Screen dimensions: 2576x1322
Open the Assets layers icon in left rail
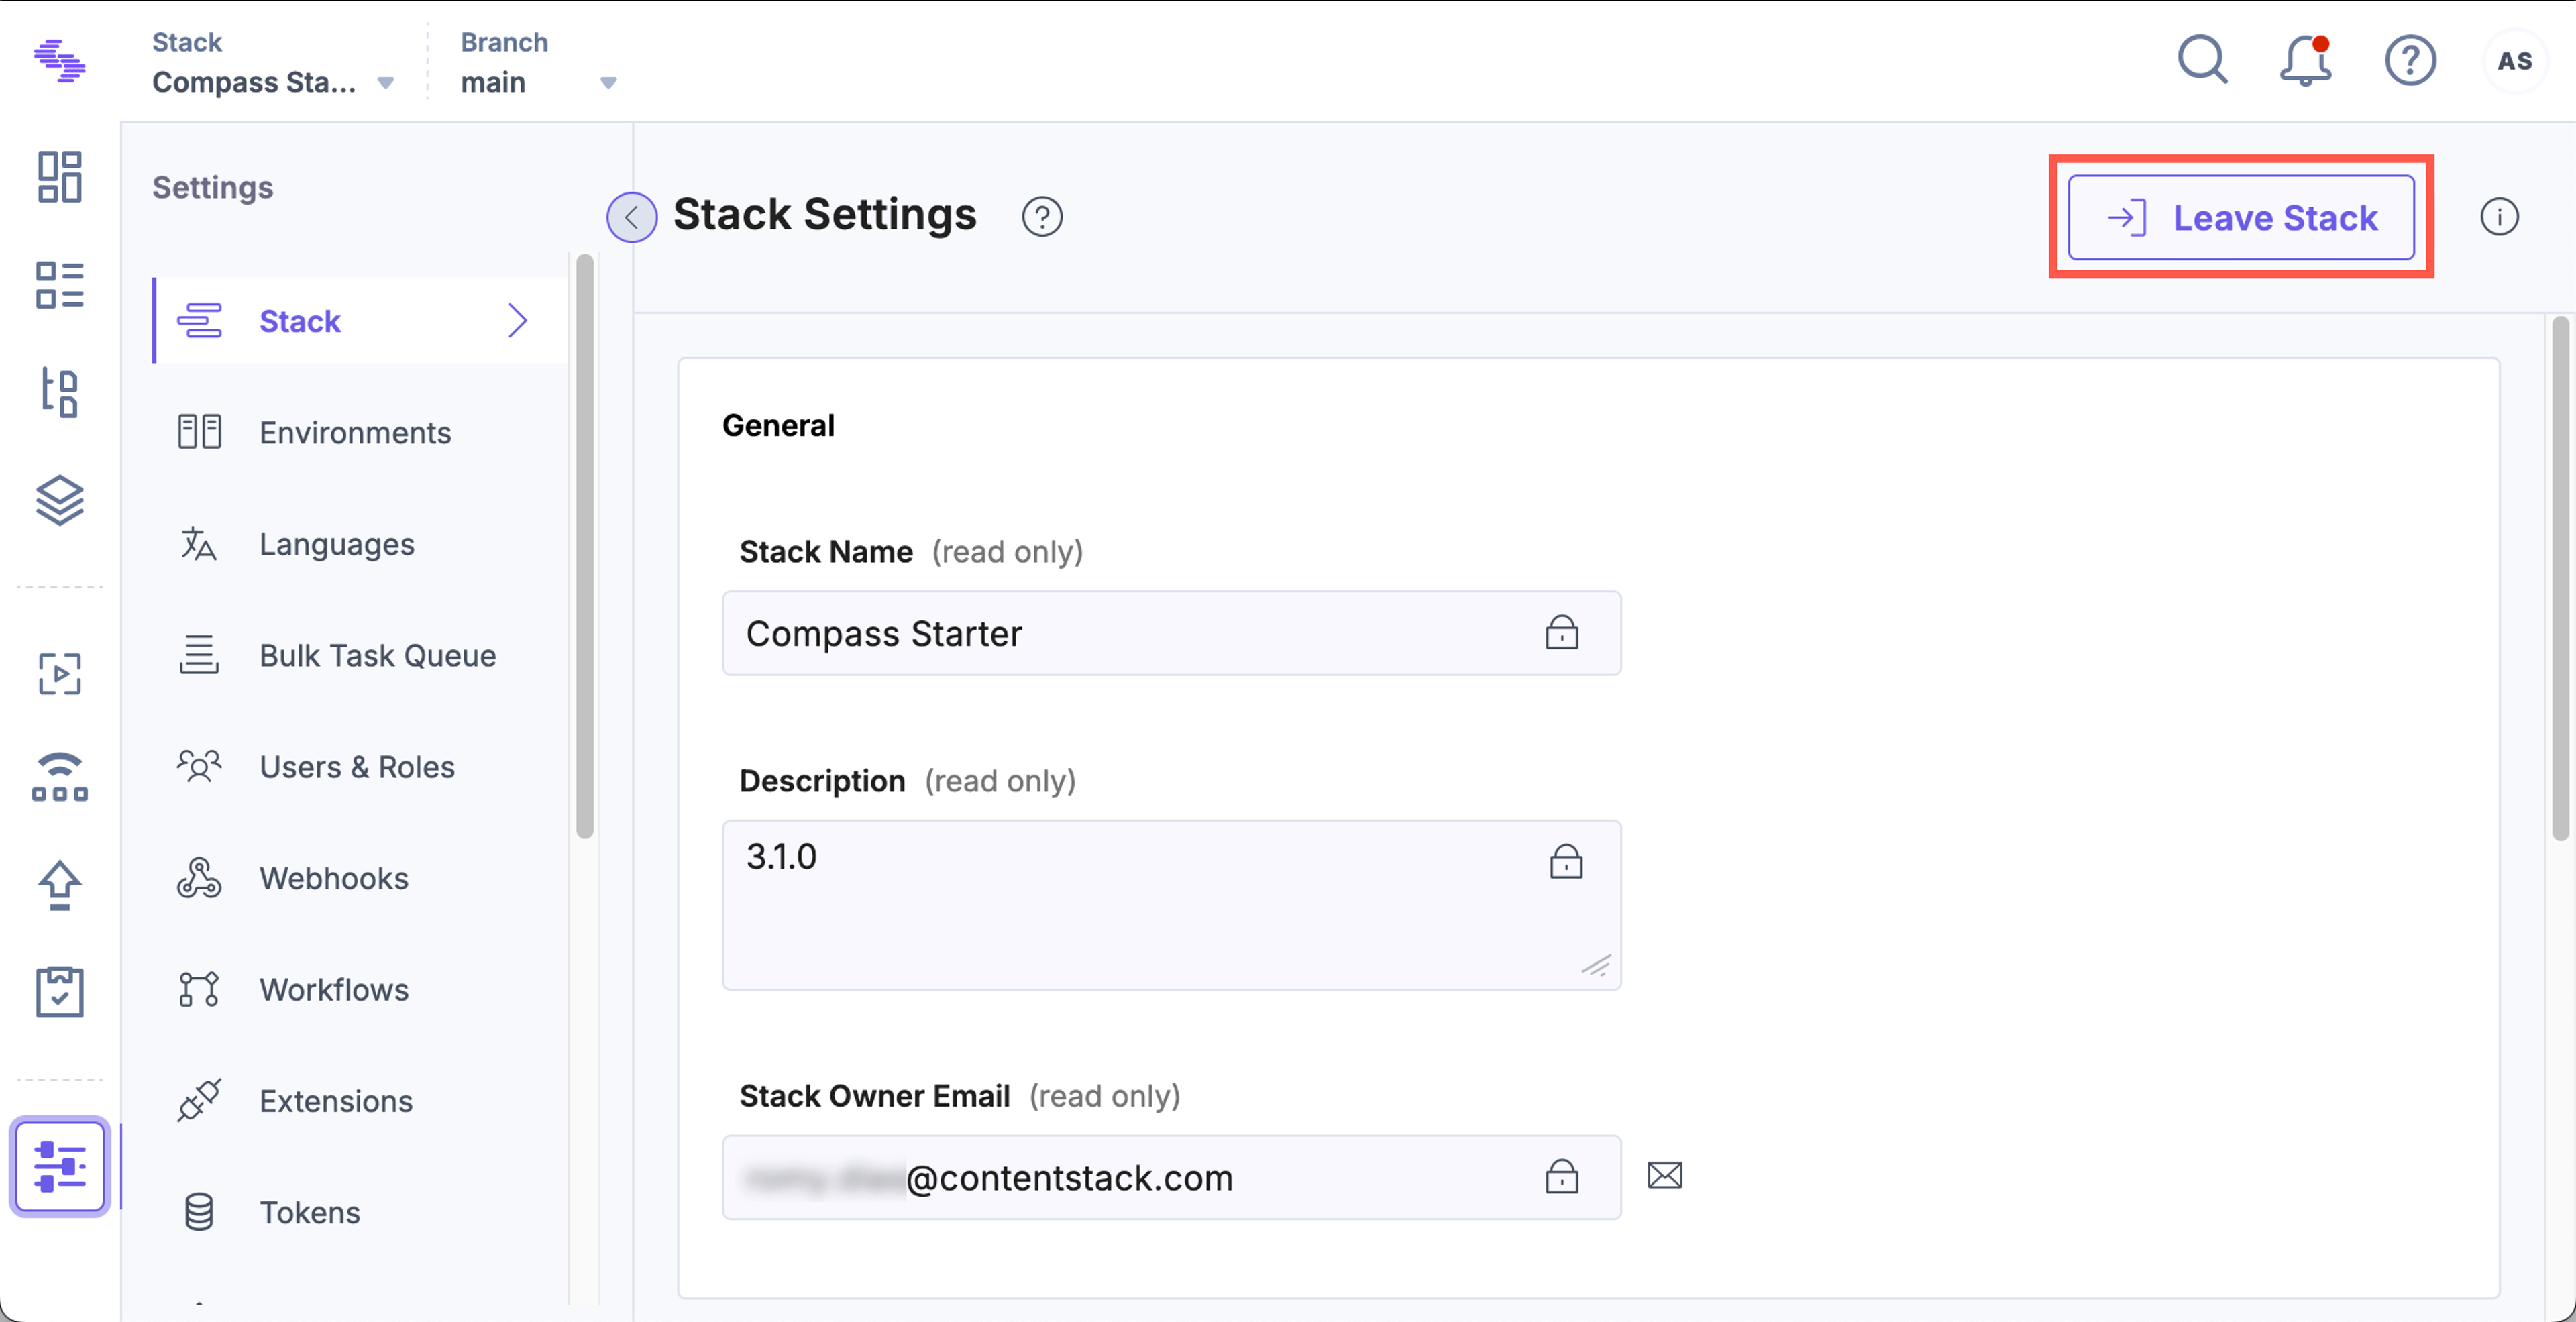click(x=59, y=500)
